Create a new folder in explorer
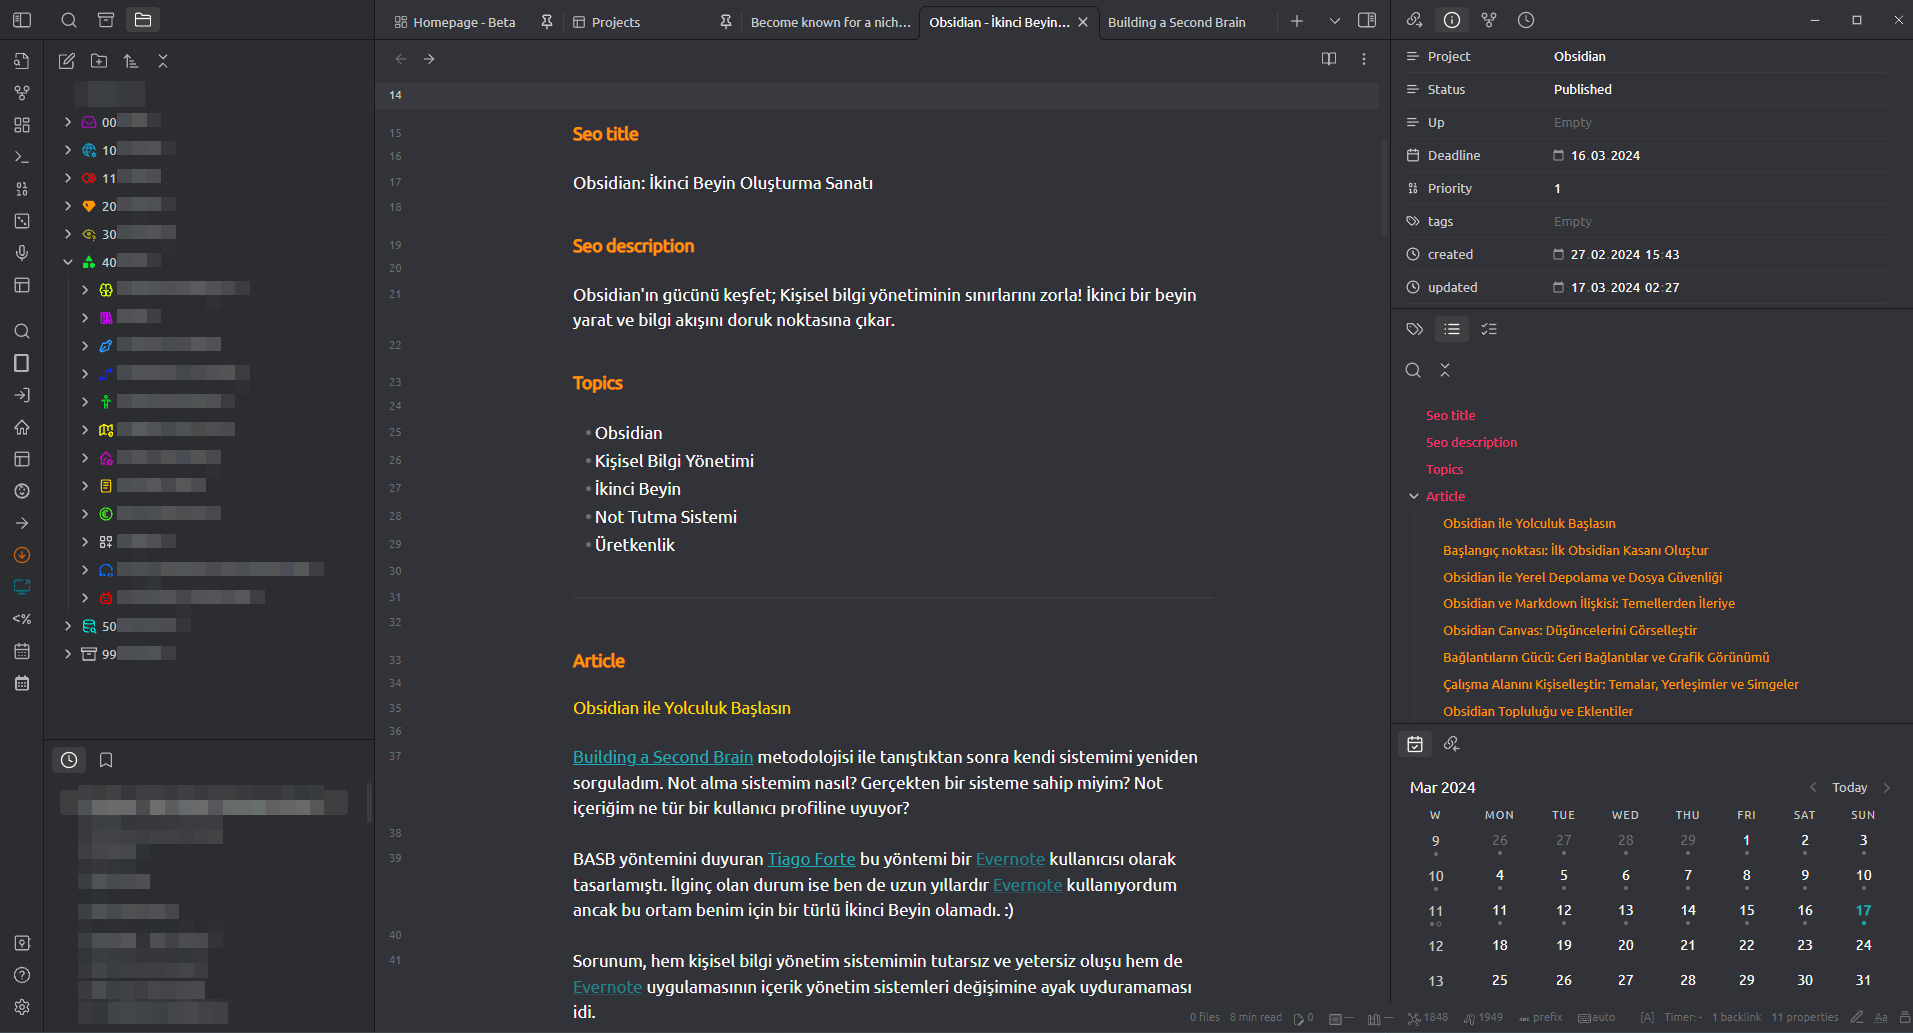The height and width of the screenshot is (1033, 1913). [99, 61]
